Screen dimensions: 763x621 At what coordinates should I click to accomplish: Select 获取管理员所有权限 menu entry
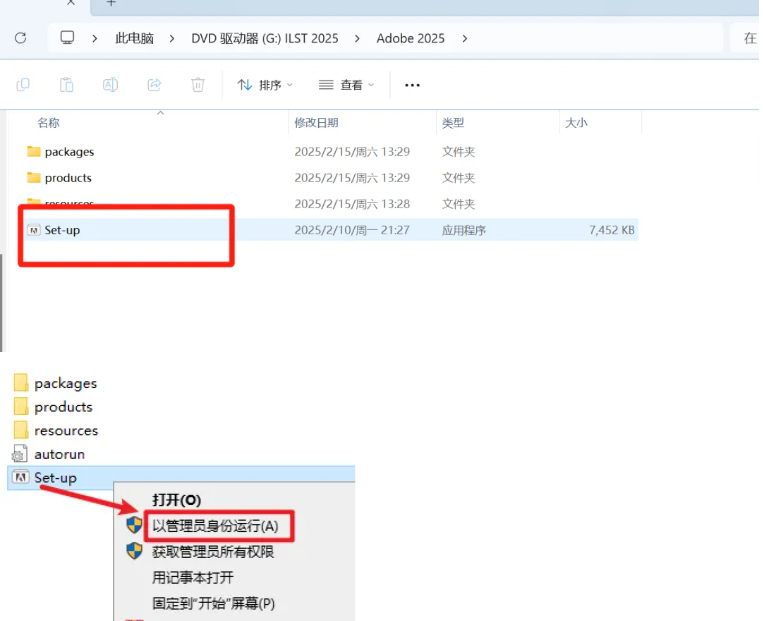pyautogui.click(x=213, y=552)
